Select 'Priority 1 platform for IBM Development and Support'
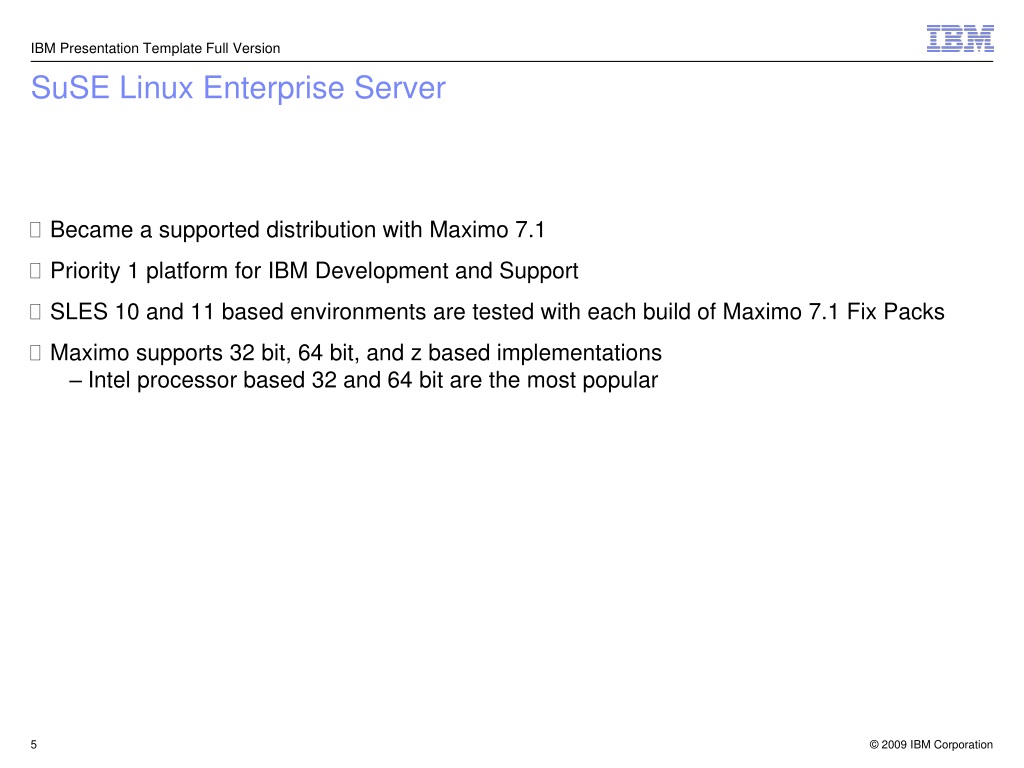This screenshot has width=1024, height=768. coord(314,271)
